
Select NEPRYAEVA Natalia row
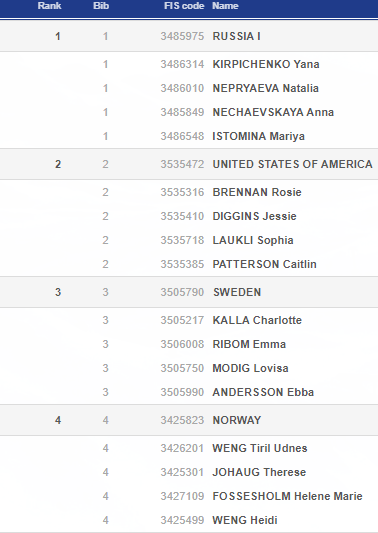[x=189, y=88]
